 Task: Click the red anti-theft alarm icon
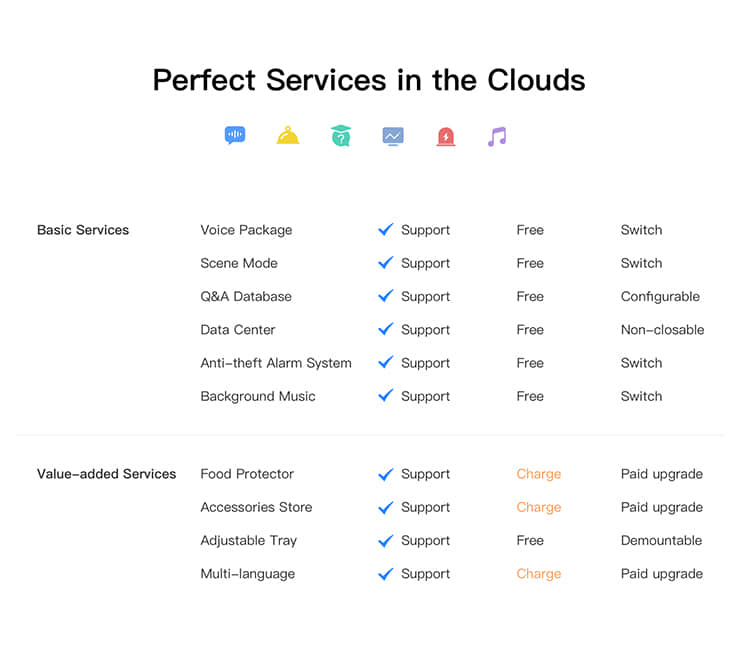(446, 136)
